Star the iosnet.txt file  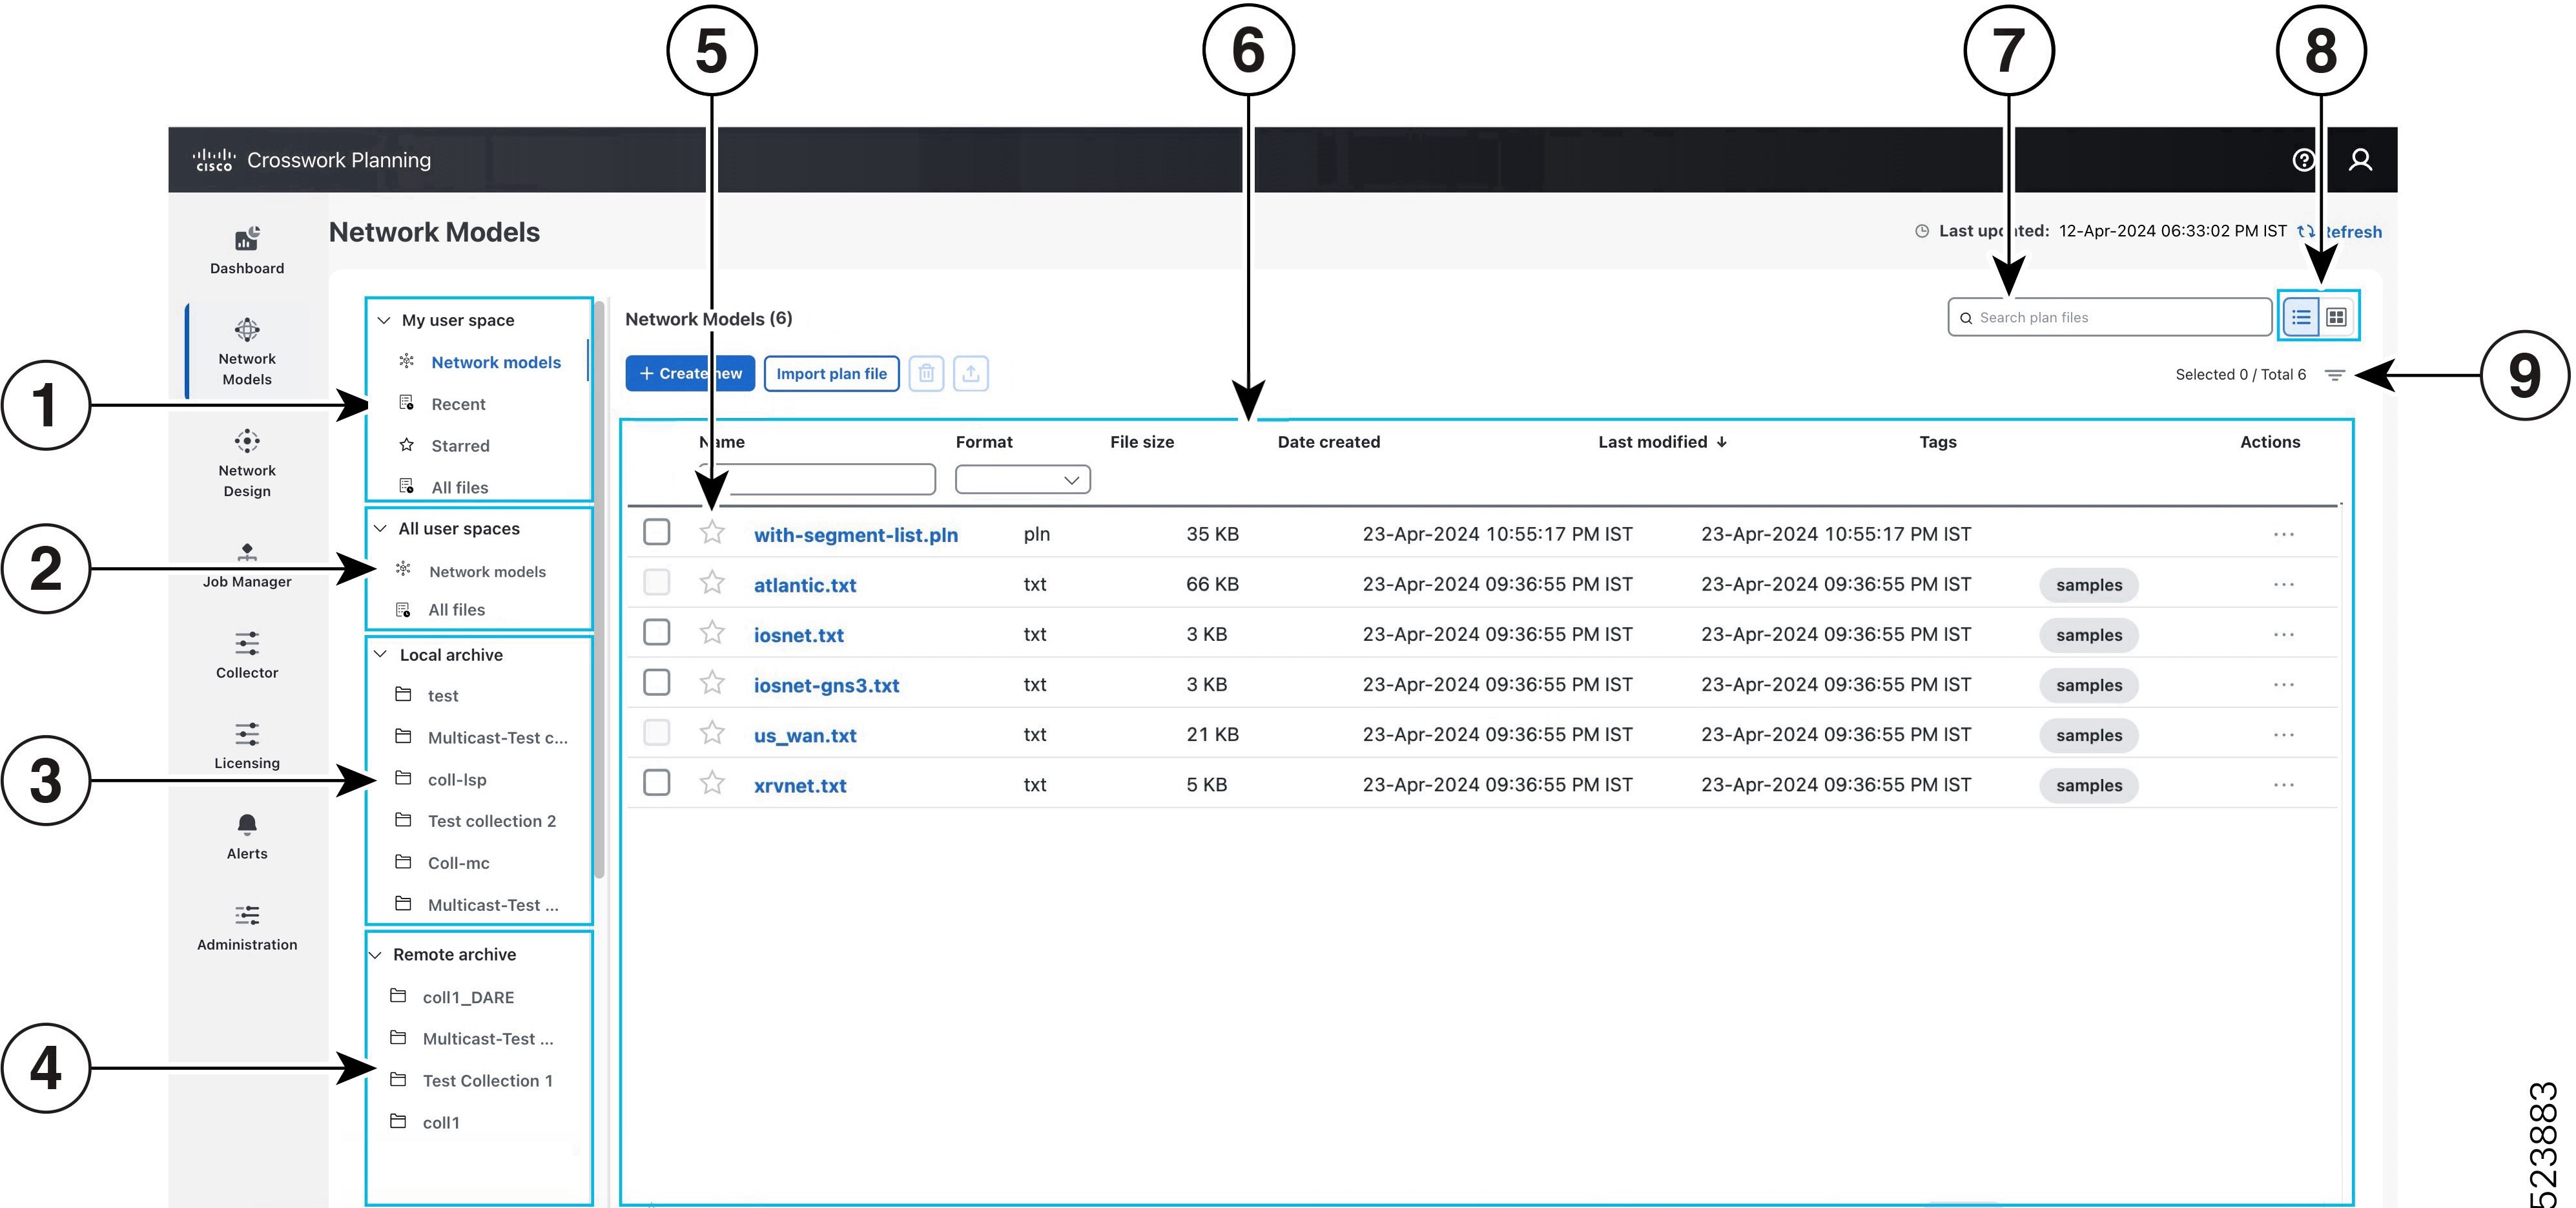pyautogui.click(x=712, y=633)
